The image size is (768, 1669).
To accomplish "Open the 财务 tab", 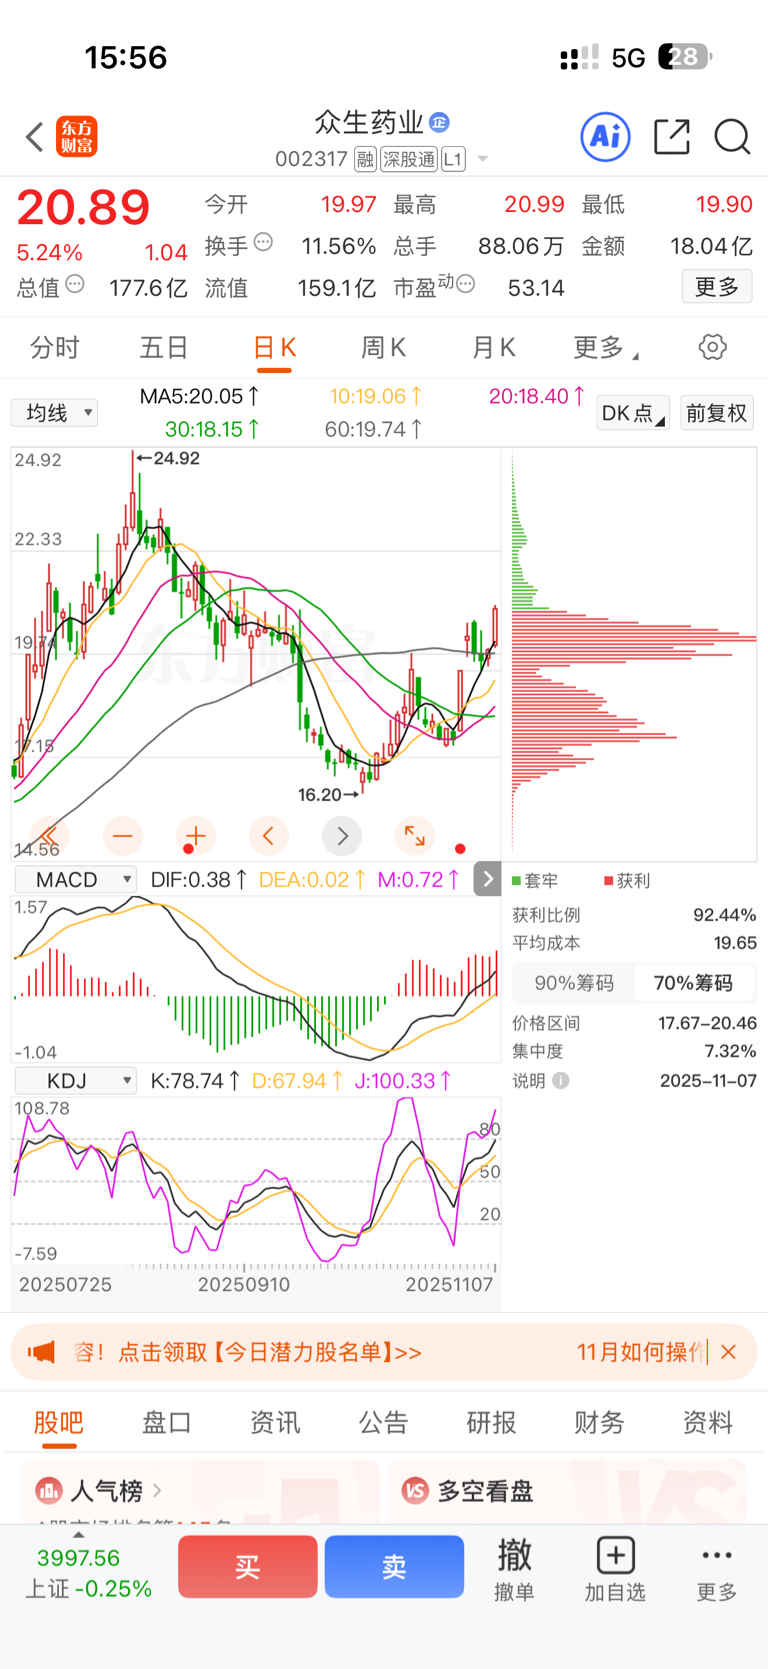I will click(x=599, y=1422).
